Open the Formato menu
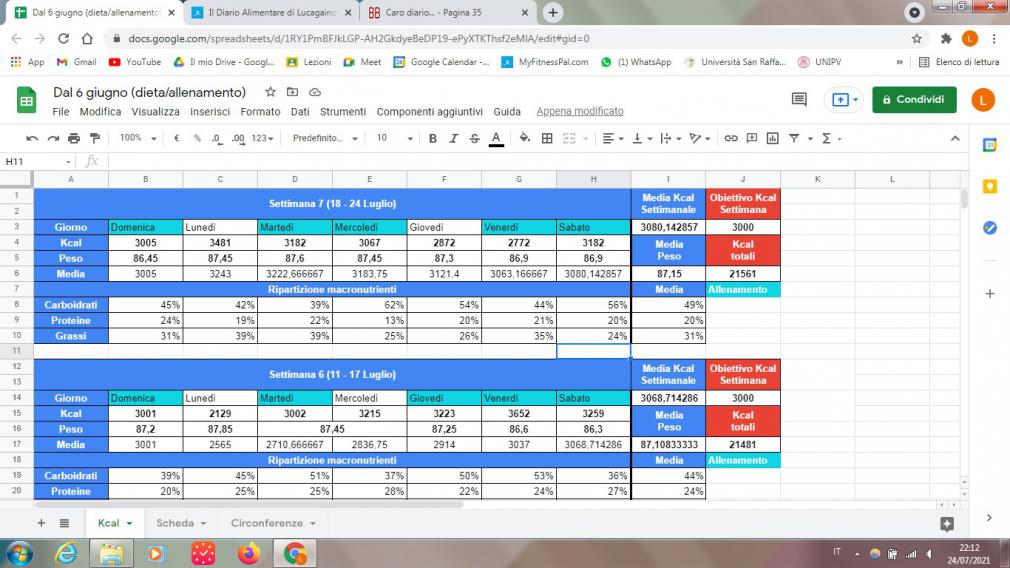This screenshot has width=1010, height=568. [260, 112]
